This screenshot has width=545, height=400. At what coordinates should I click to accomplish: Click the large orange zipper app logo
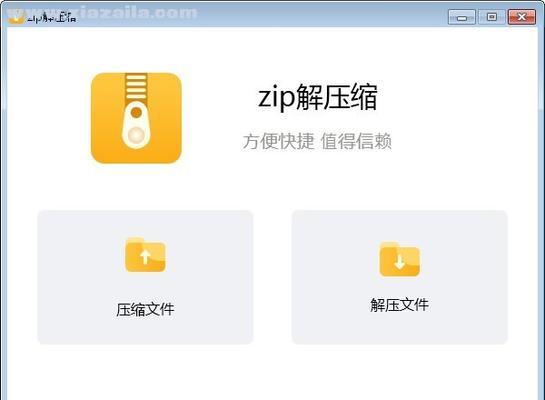tap(136, 118)
